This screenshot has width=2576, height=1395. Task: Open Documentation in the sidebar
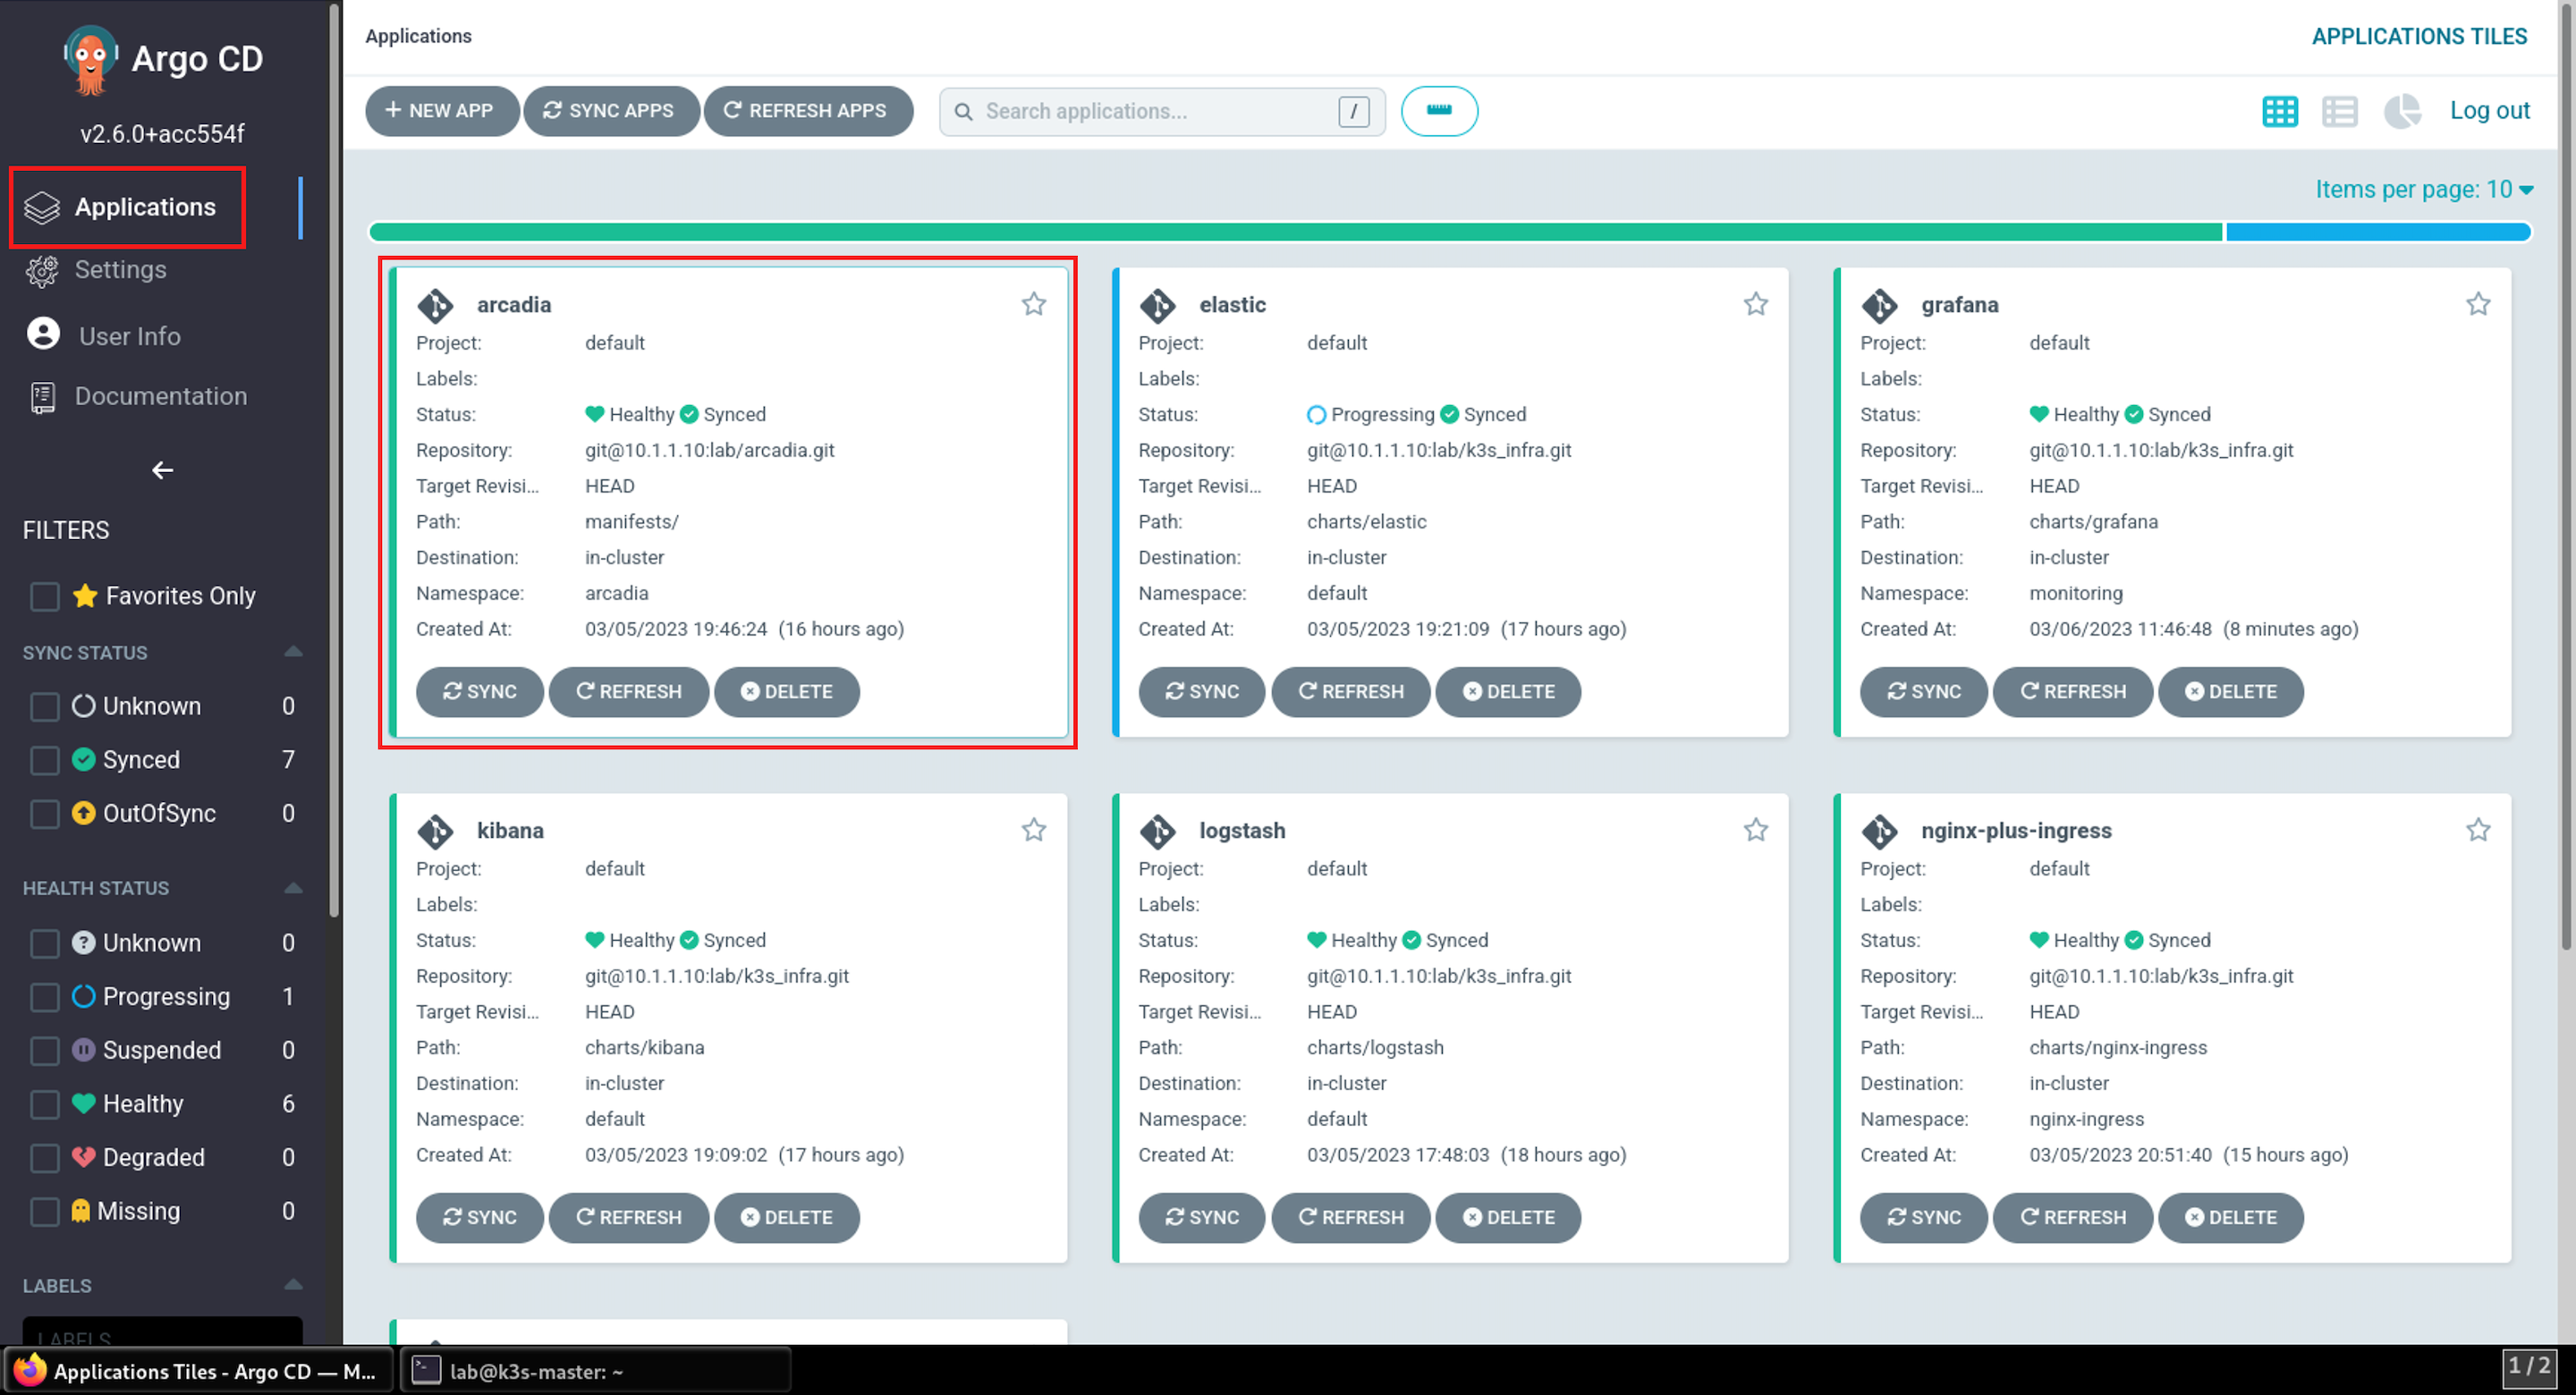[161, 396]
